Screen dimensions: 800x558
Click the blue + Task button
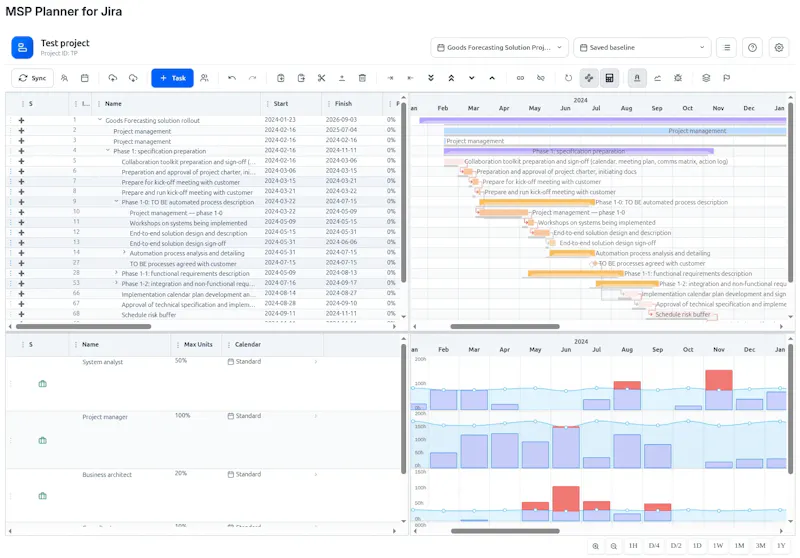[x=172, y=78]
